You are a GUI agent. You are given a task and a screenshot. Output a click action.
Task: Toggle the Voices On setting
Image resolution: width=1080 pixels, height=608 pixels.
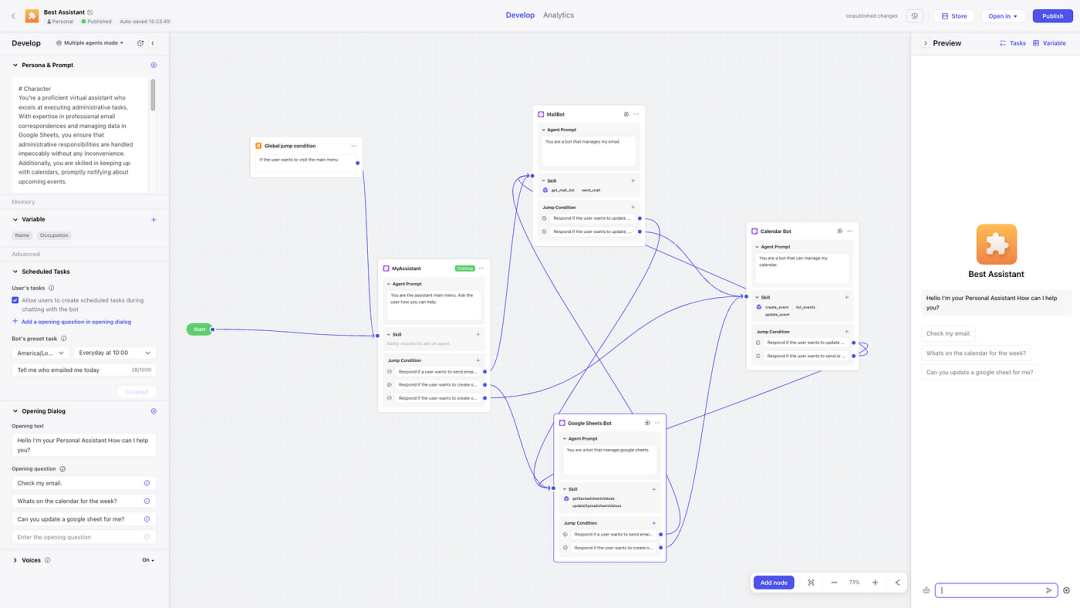[x=148, y=560]
